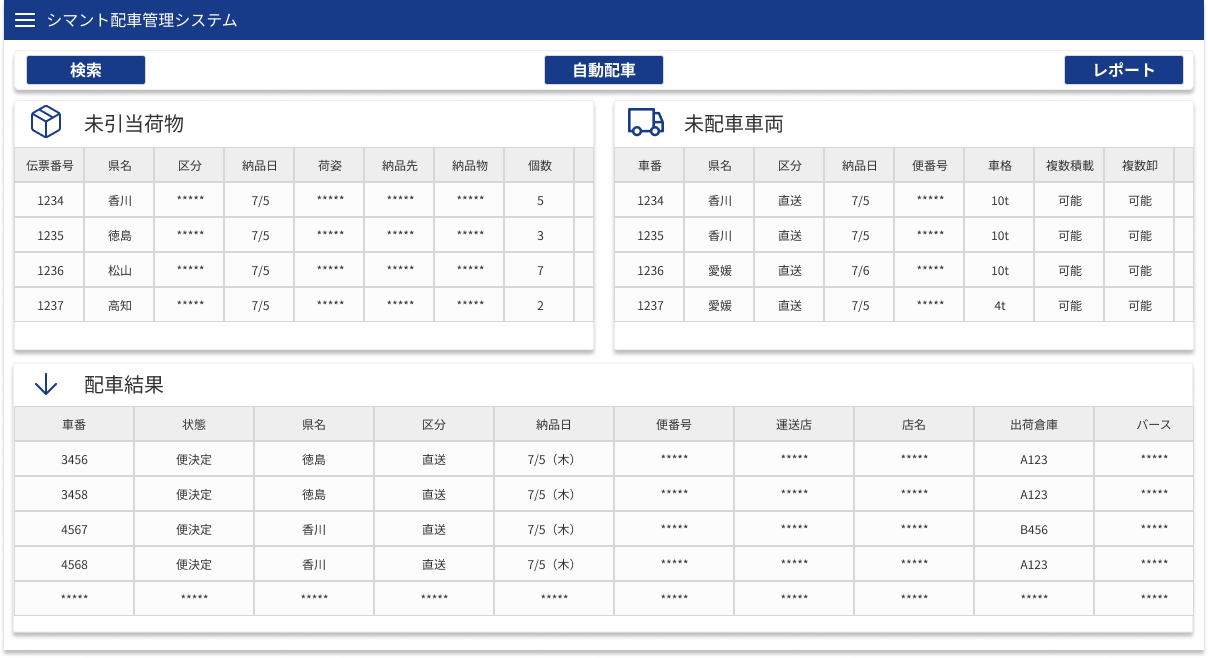Click 4t vehicle class cell

[x=1000, y=305]
